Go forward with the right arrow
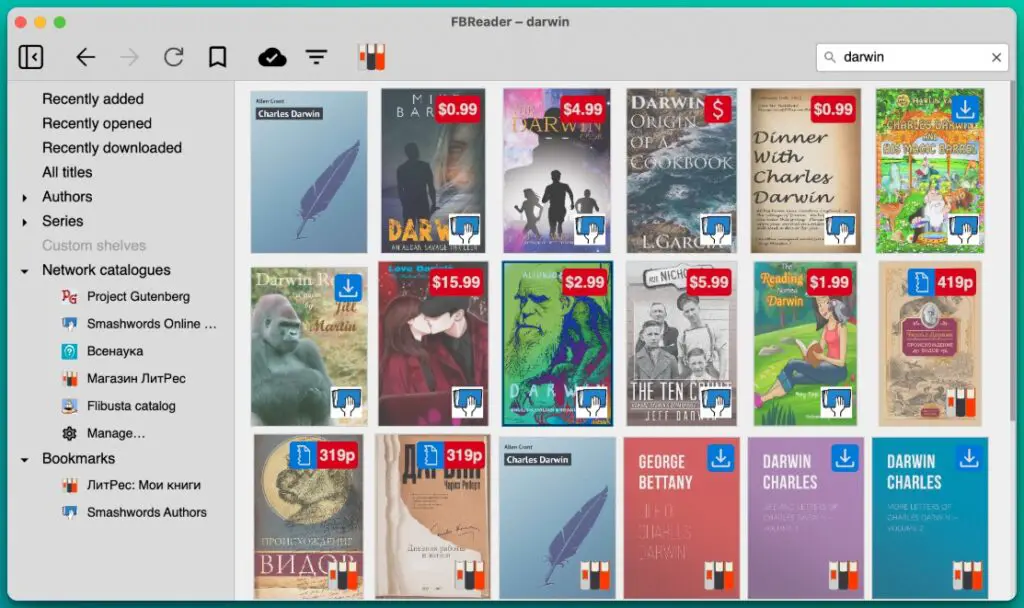1024x608 pixels. tap(129, 57)
